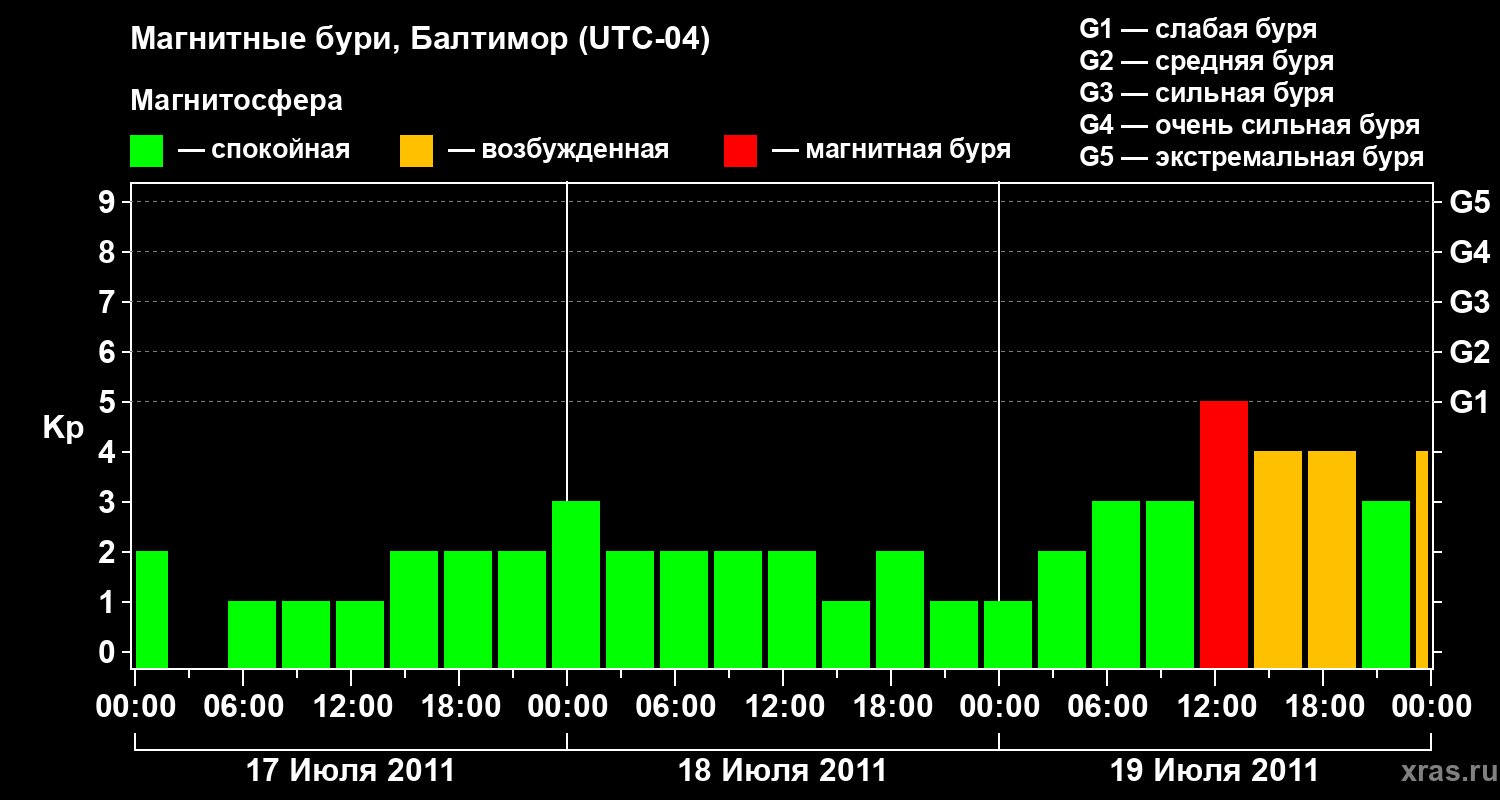Click the Kp 3 bar at 18 July midnight
The width and height of the screenshot is (1500, 800).
pos(576,584)
